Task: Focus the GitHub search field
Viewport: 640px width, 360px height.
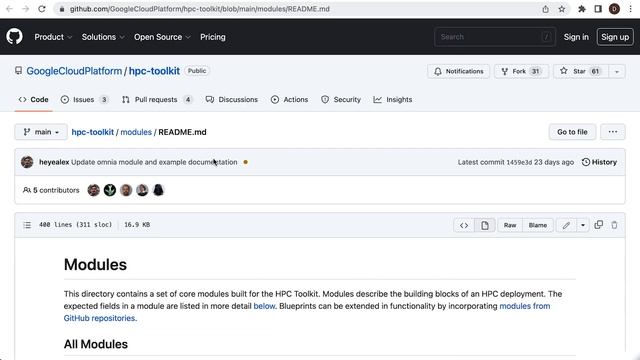Action: click(x=495, y=37)
